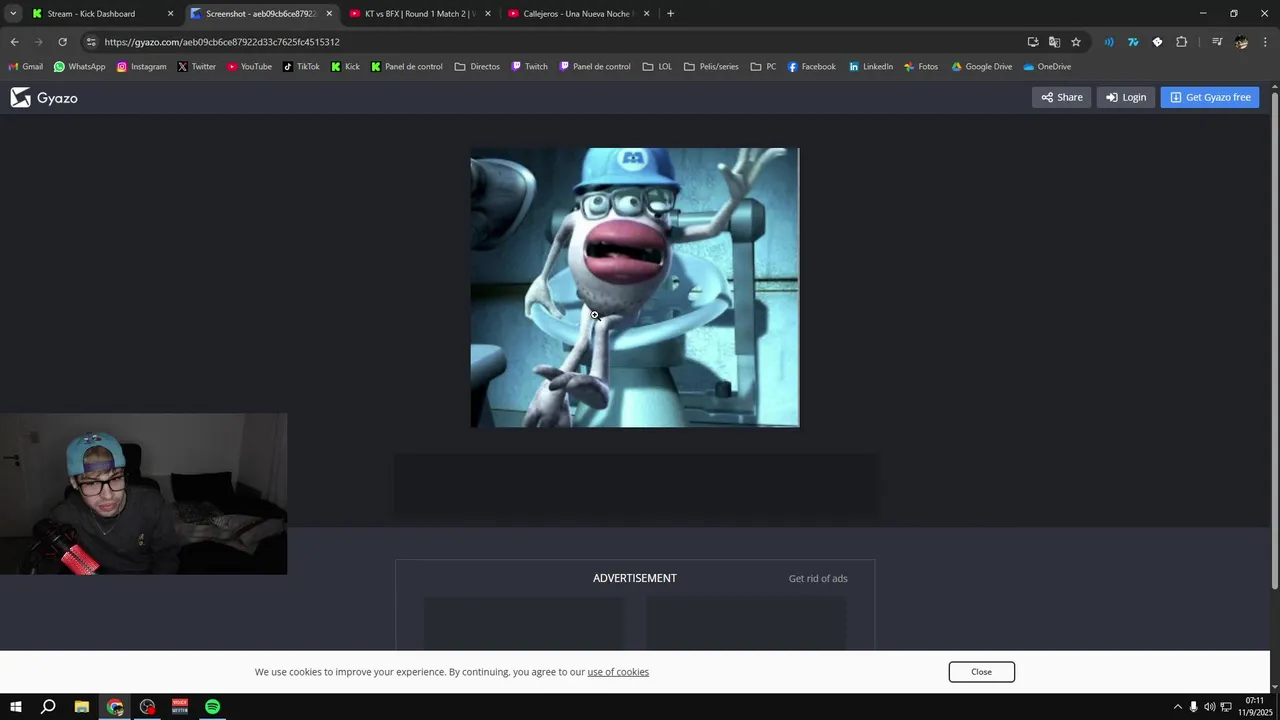Close the cookies notice banner
1280x720 pixels.
click(981, 672)
